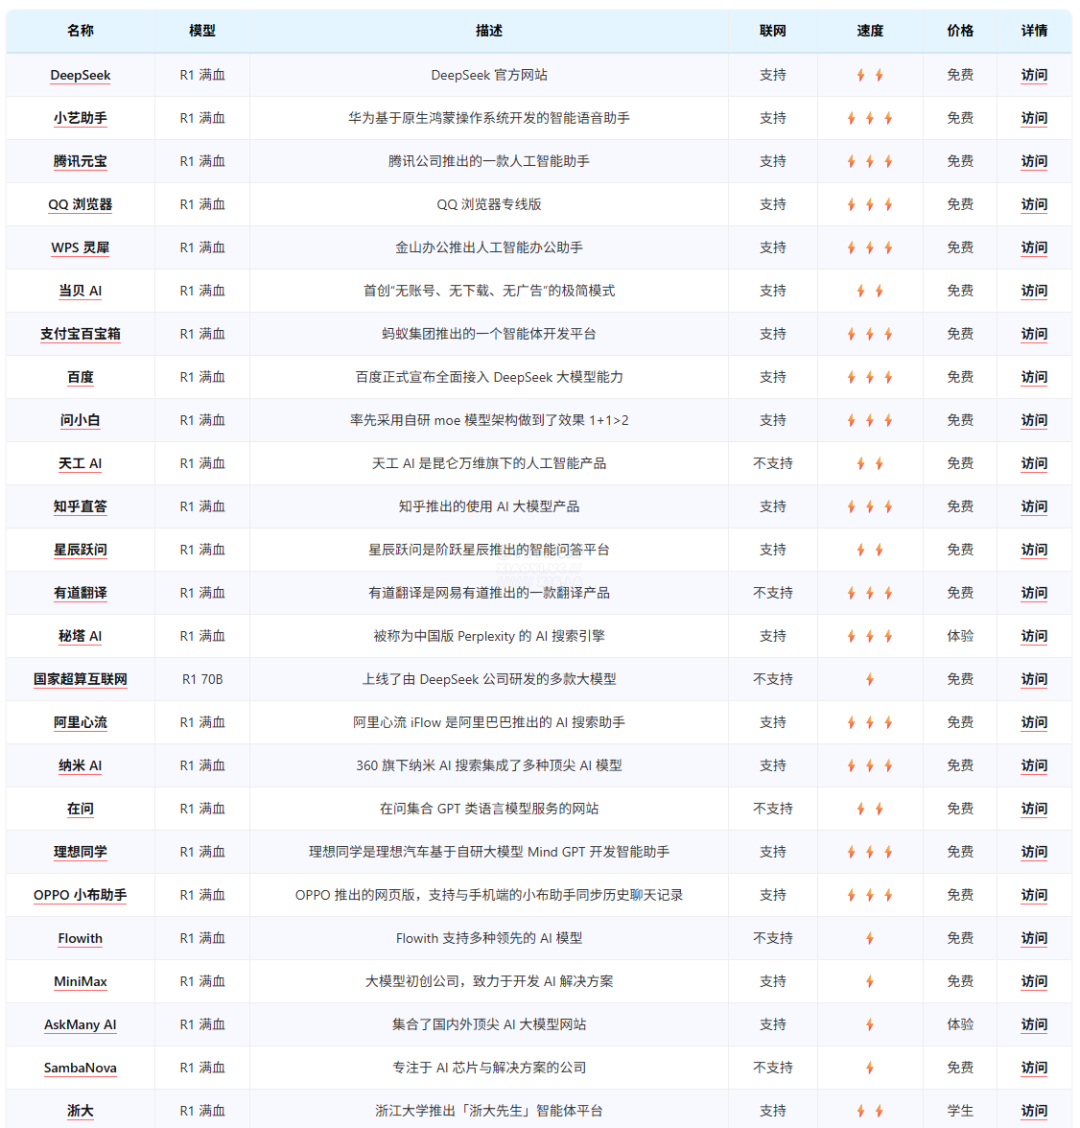
Task: Click 不支持 cell in 天工 AI row
Action: point(773,463)
